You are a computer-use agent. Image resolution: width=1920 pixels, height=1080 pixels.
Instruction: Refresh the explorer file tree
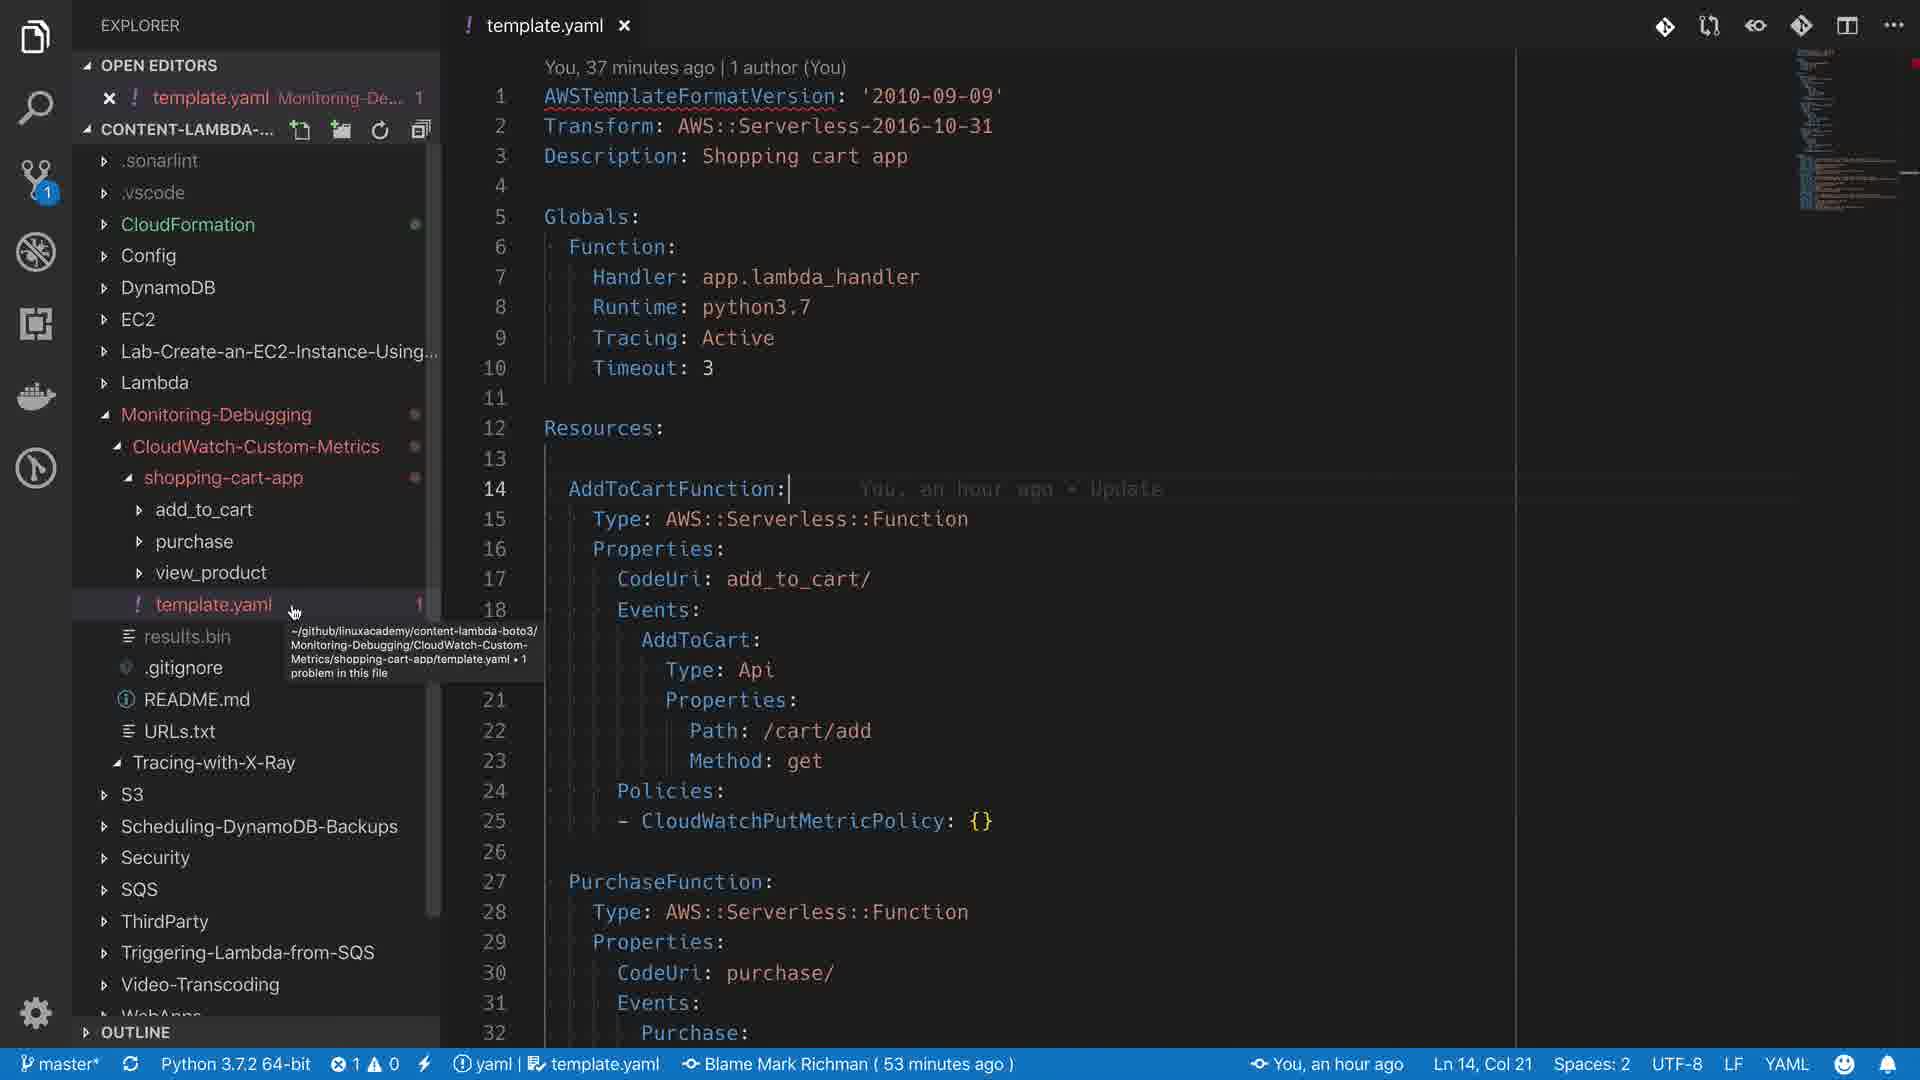coord(380,130)
